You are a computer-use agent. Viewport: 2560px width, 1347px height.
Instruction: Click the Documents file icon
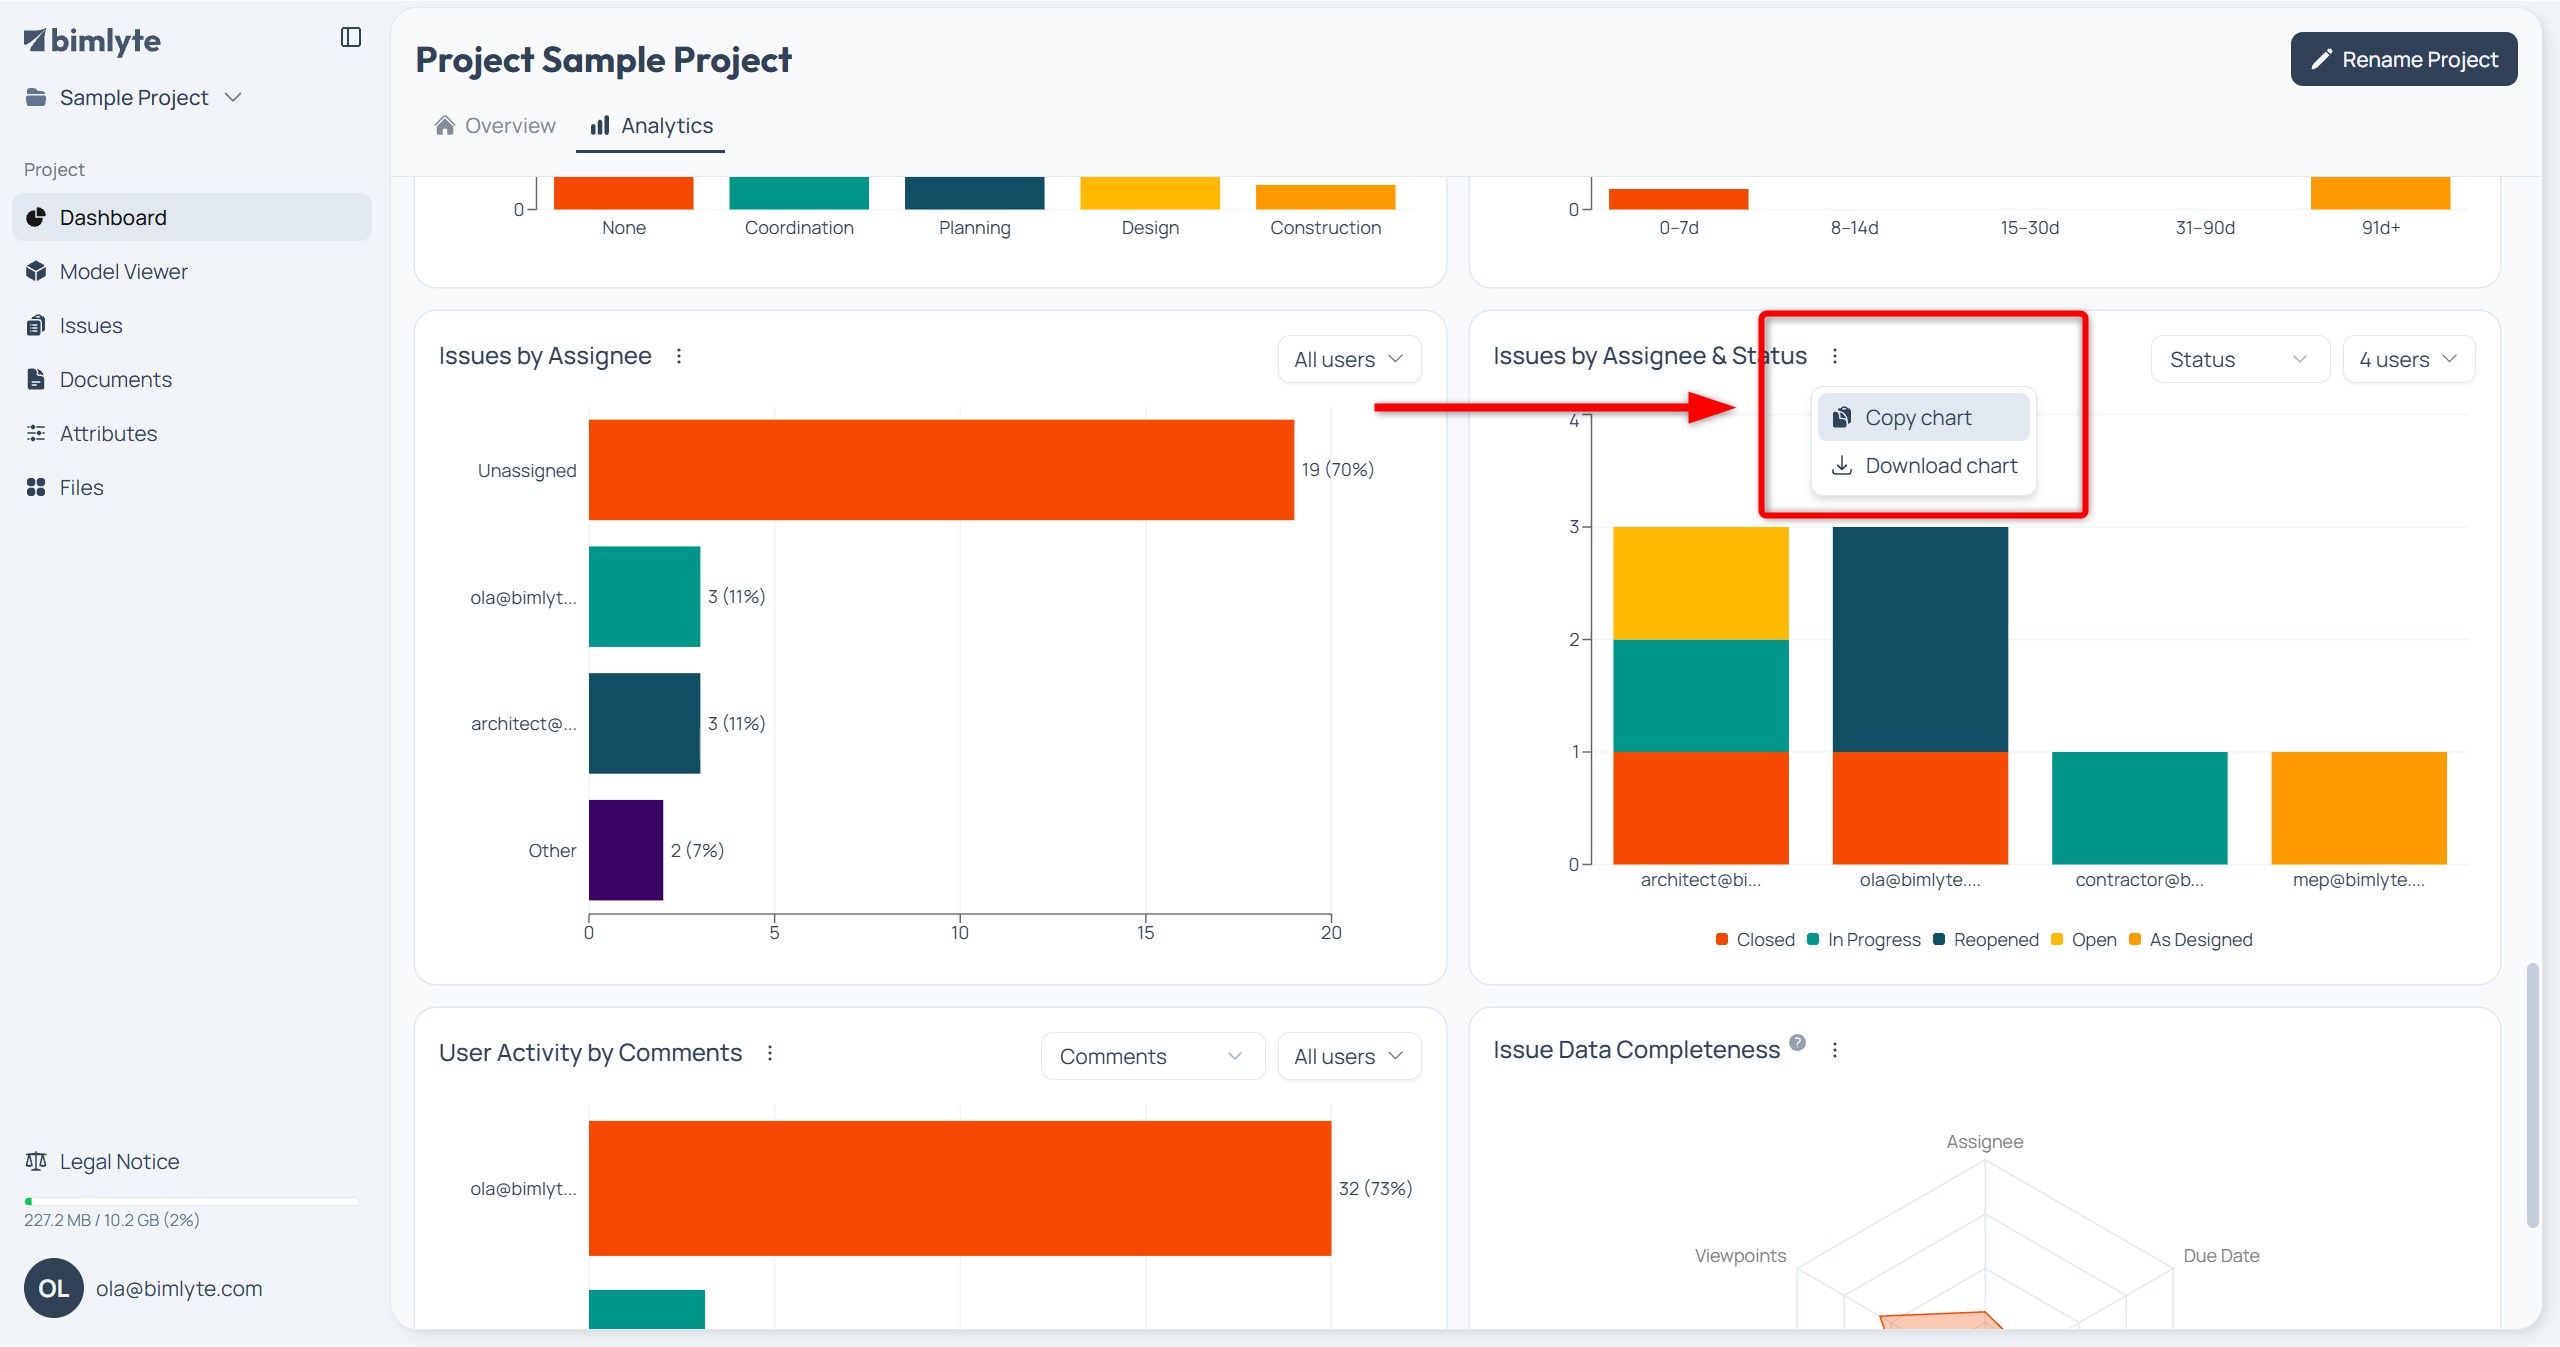tap(36, 379)
